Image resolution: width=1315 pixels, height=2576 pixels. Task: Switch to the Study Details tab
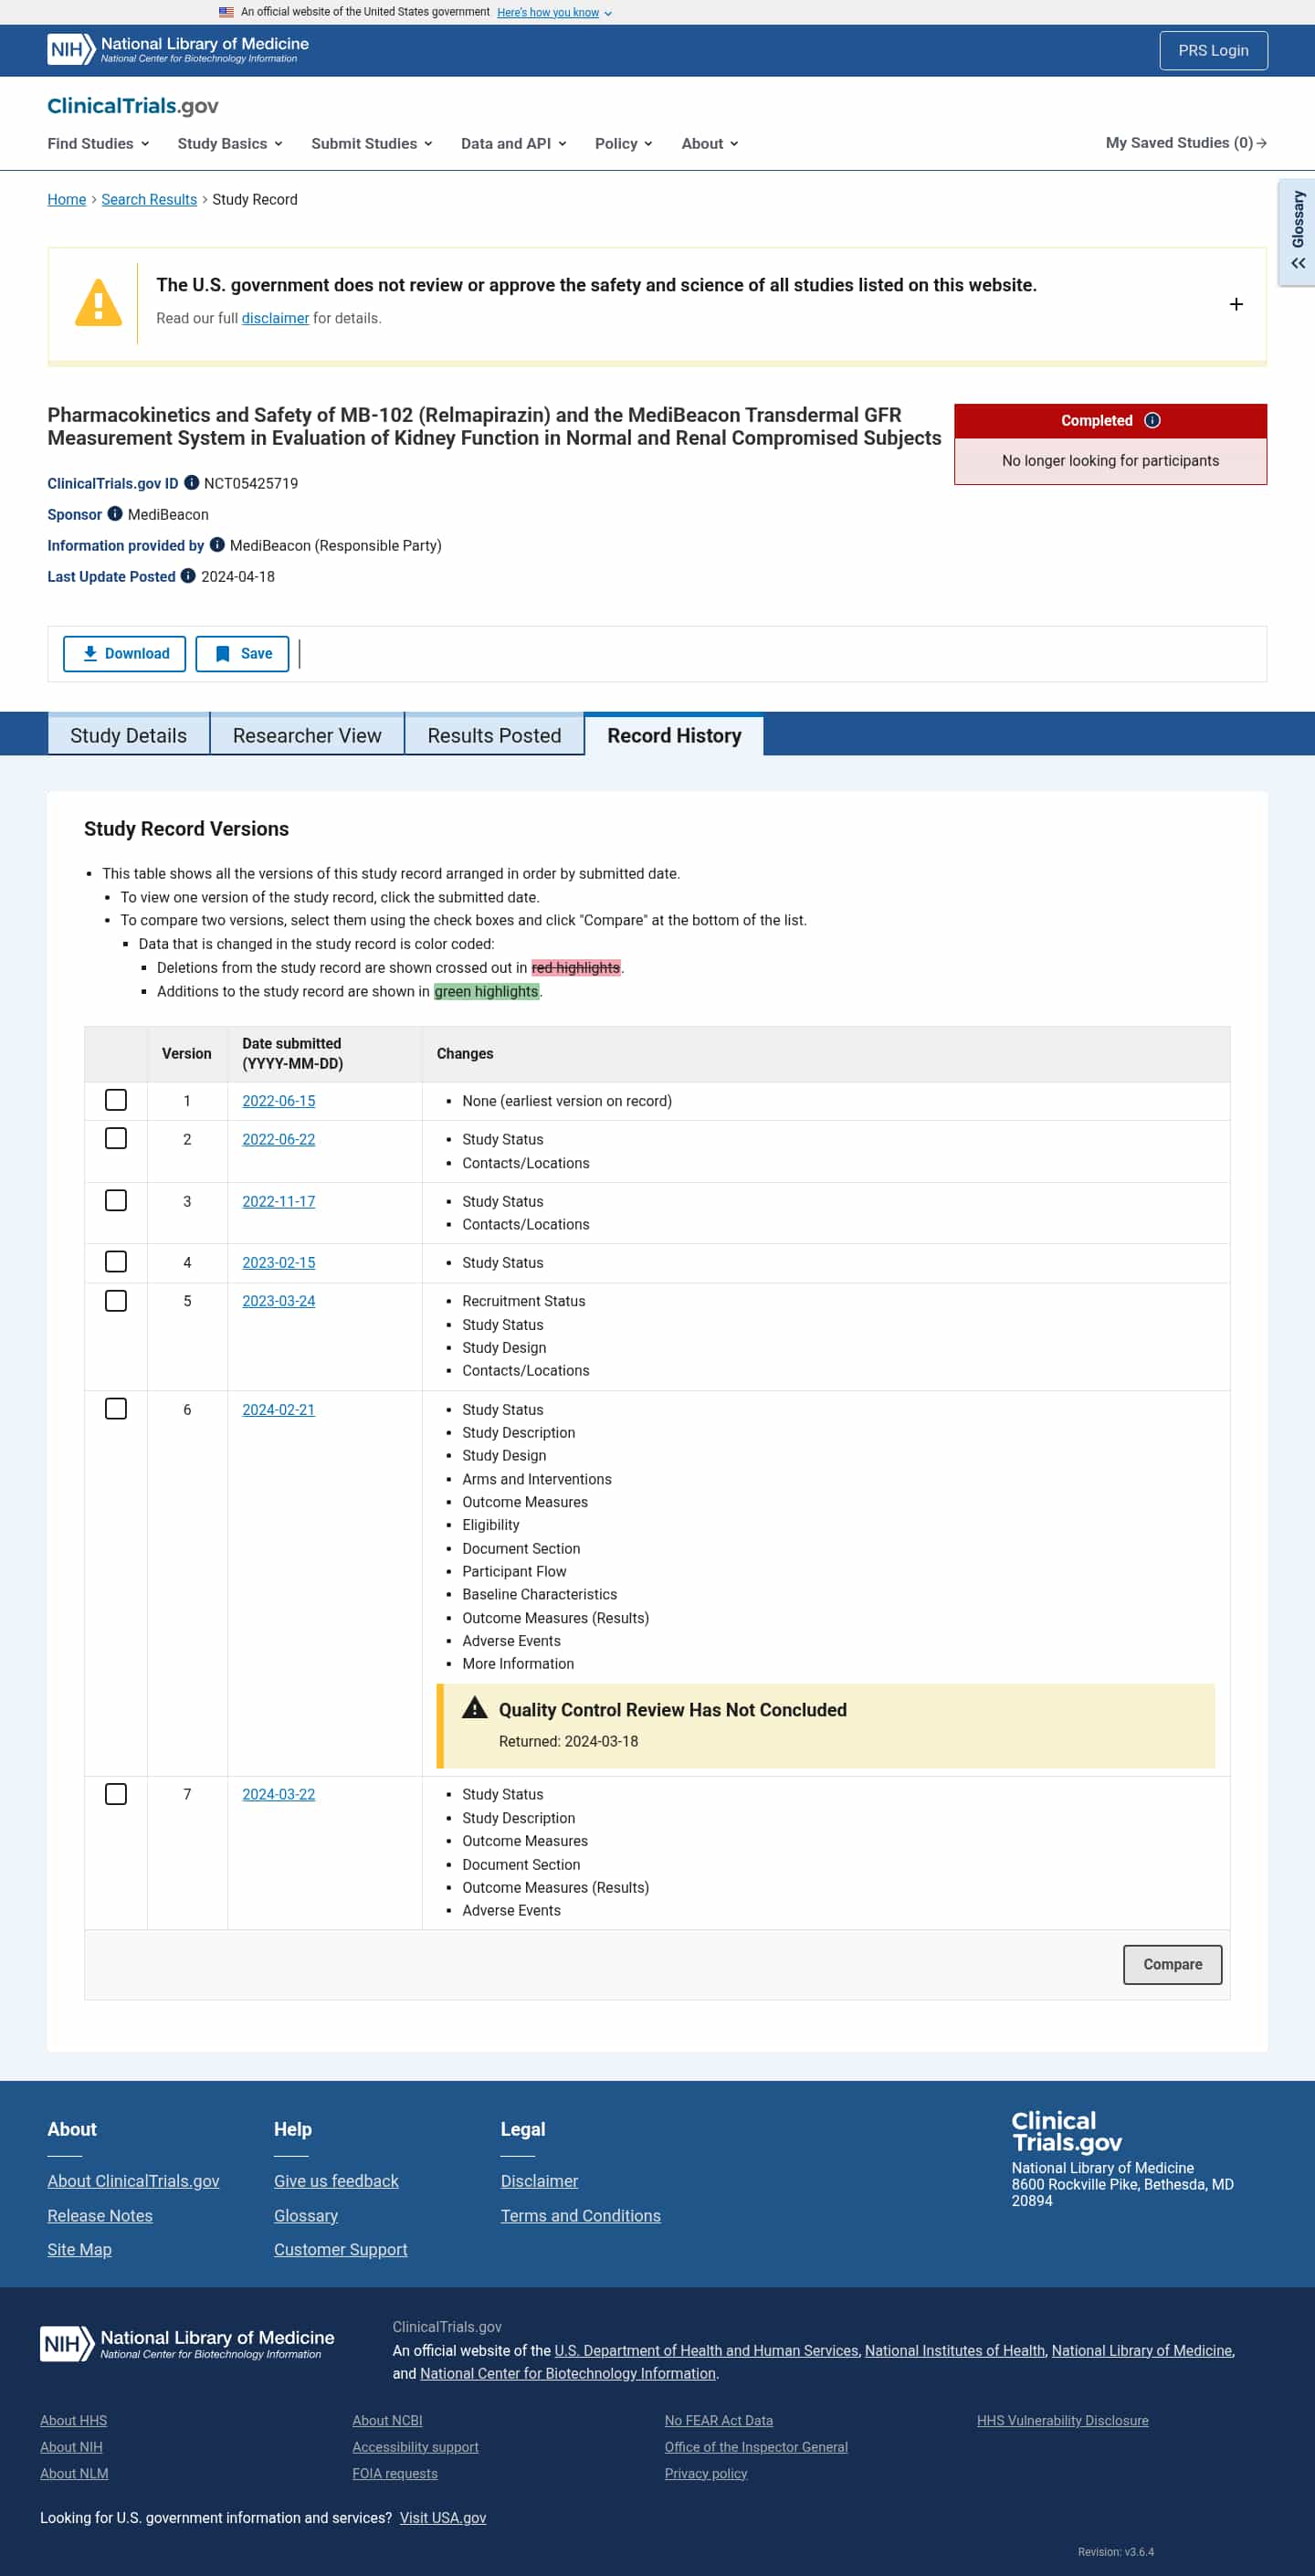pos(129,735)
